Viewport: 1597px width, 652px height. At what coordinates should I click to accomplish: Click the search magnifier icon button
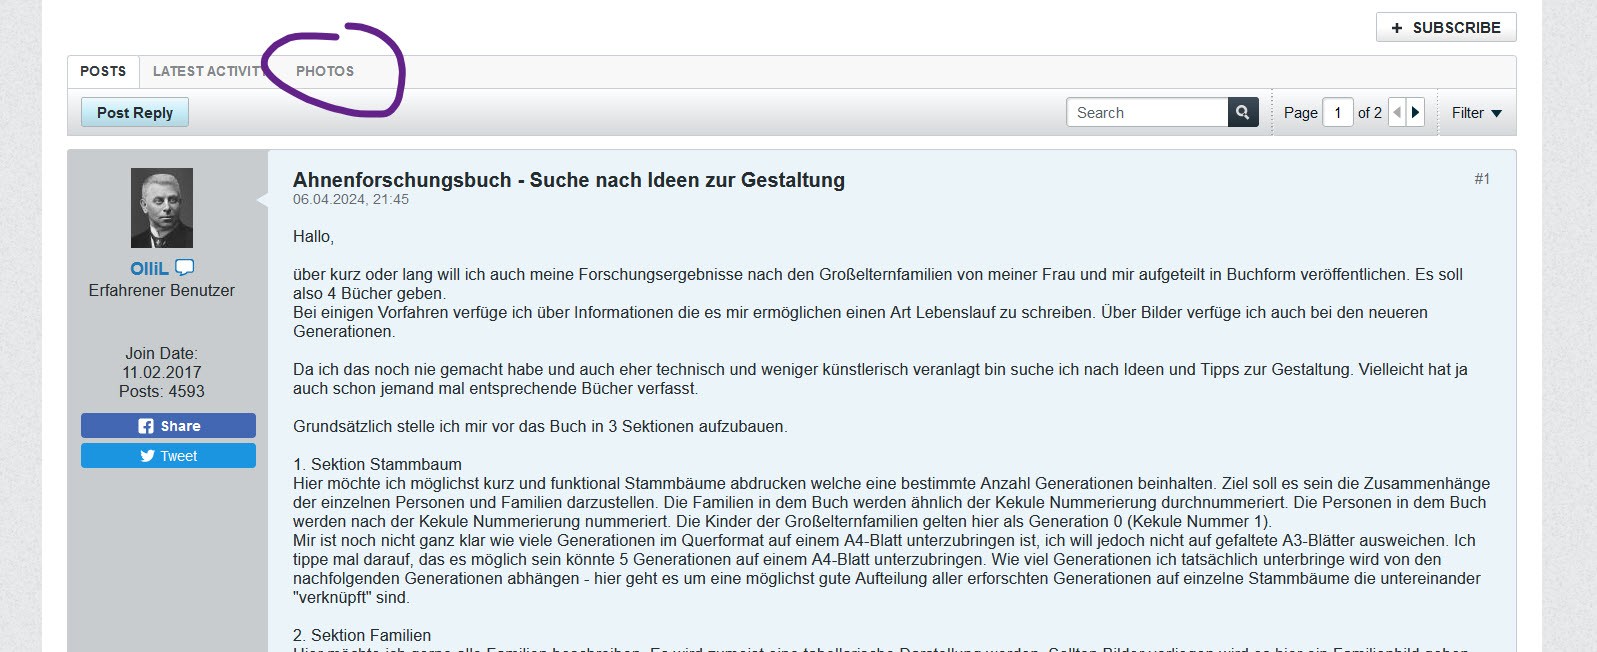click(x=1242, y=112)
